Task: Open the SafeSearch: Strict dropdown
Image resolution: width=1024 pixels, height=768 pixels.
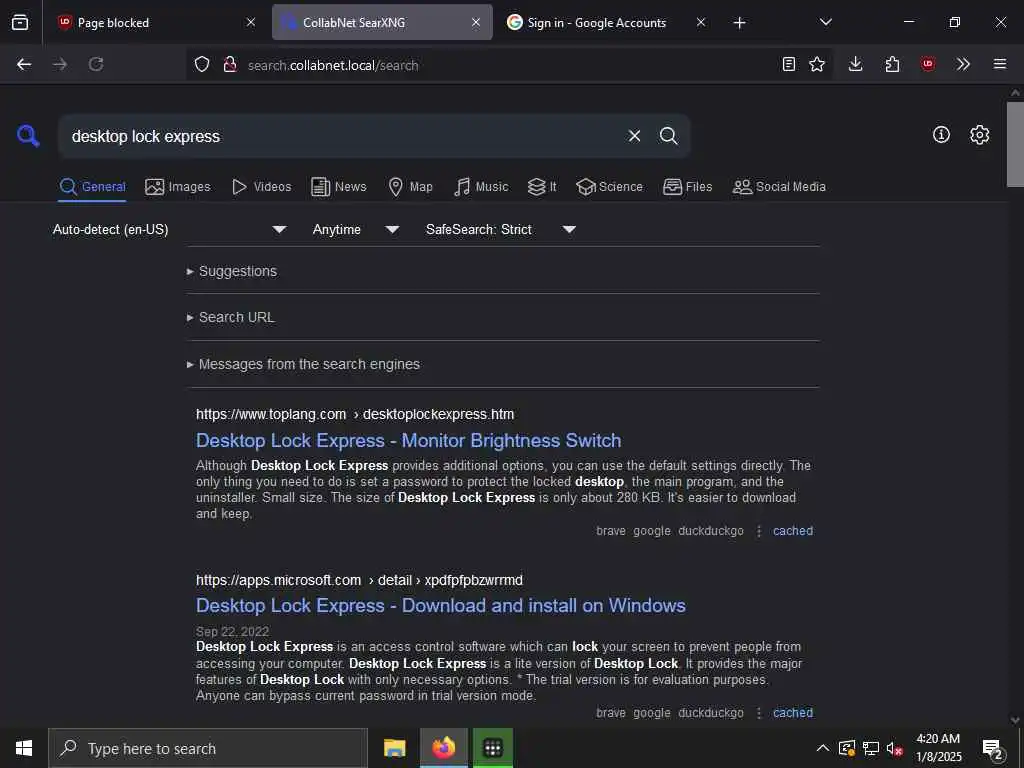Action: (x=500, y=229)
